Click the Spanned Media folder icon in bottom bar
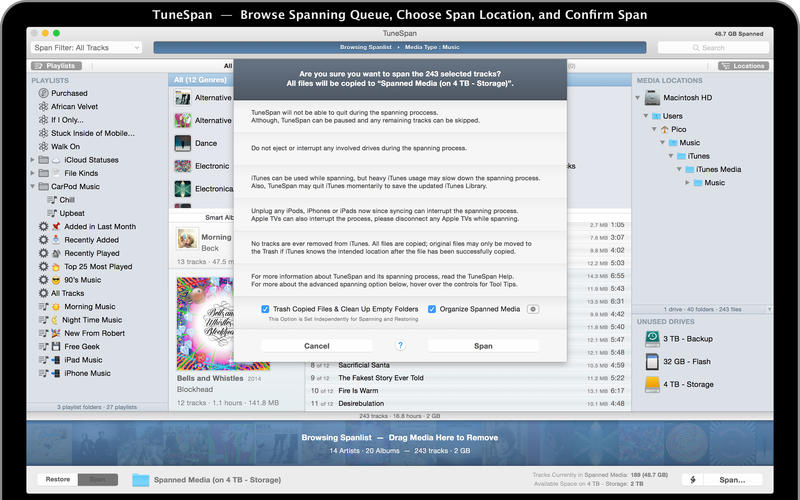 [x=141, y=480]
